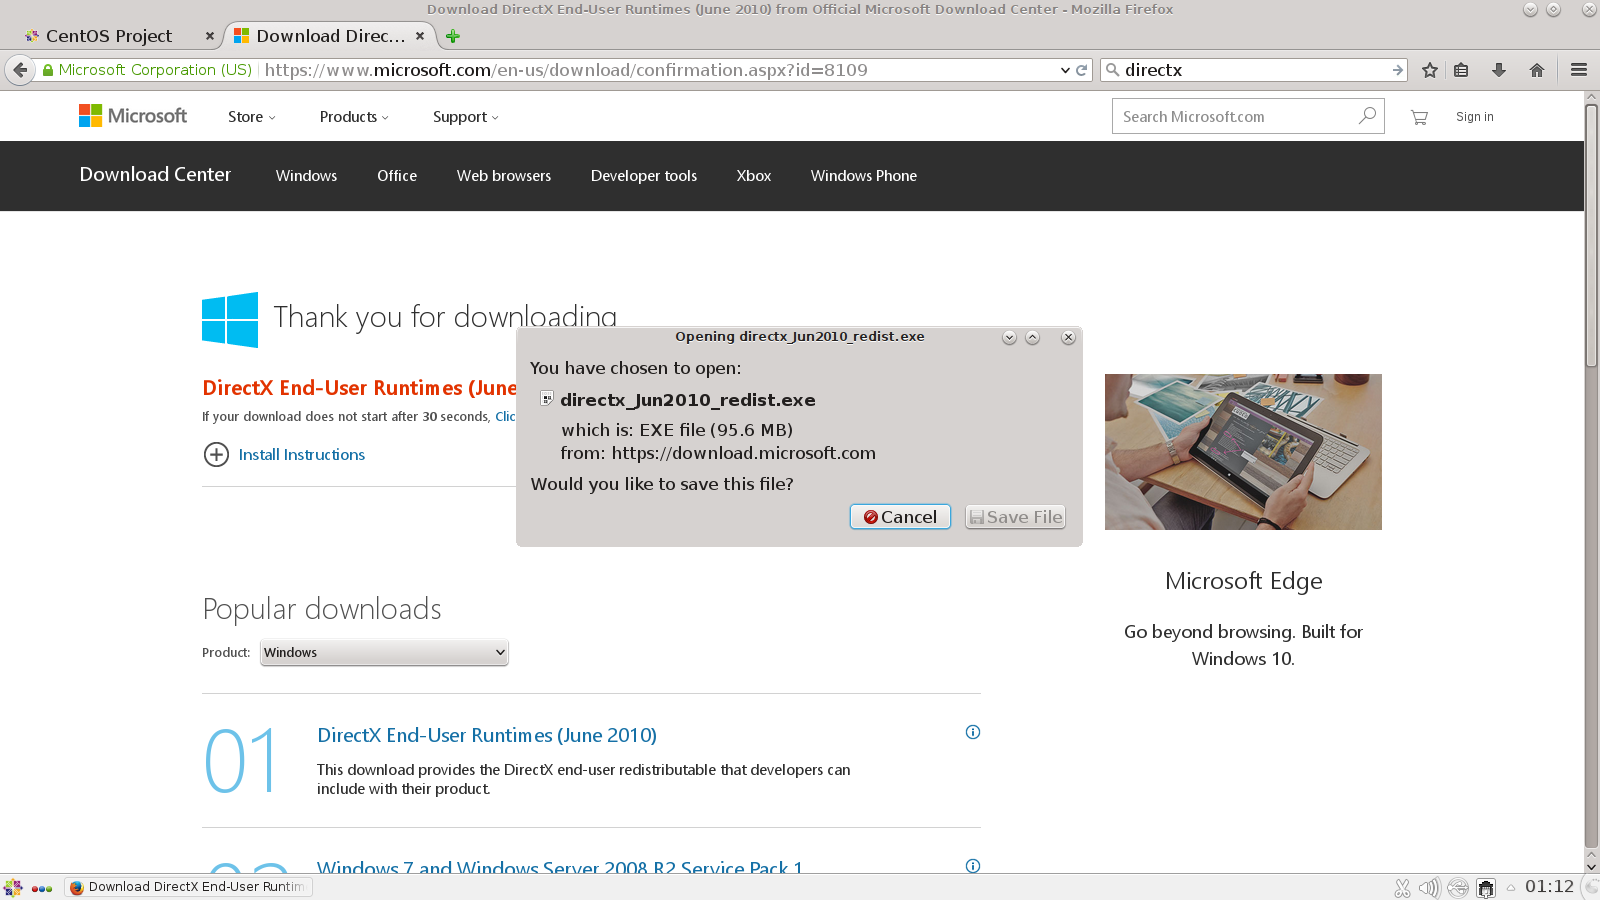Open the Store dropdown menu
The image size is (1600, 900).
pyautogui.click(x=252, y=117)
